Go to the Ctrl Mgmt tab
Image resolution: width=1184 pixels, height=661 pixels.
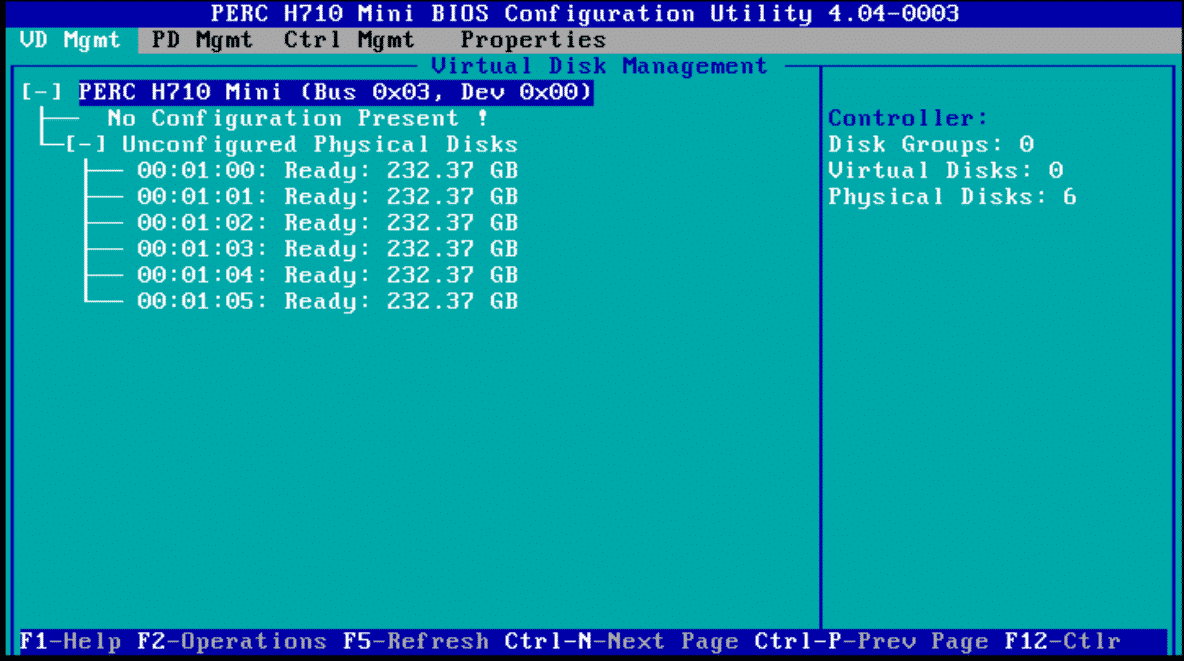click(348, 41)
